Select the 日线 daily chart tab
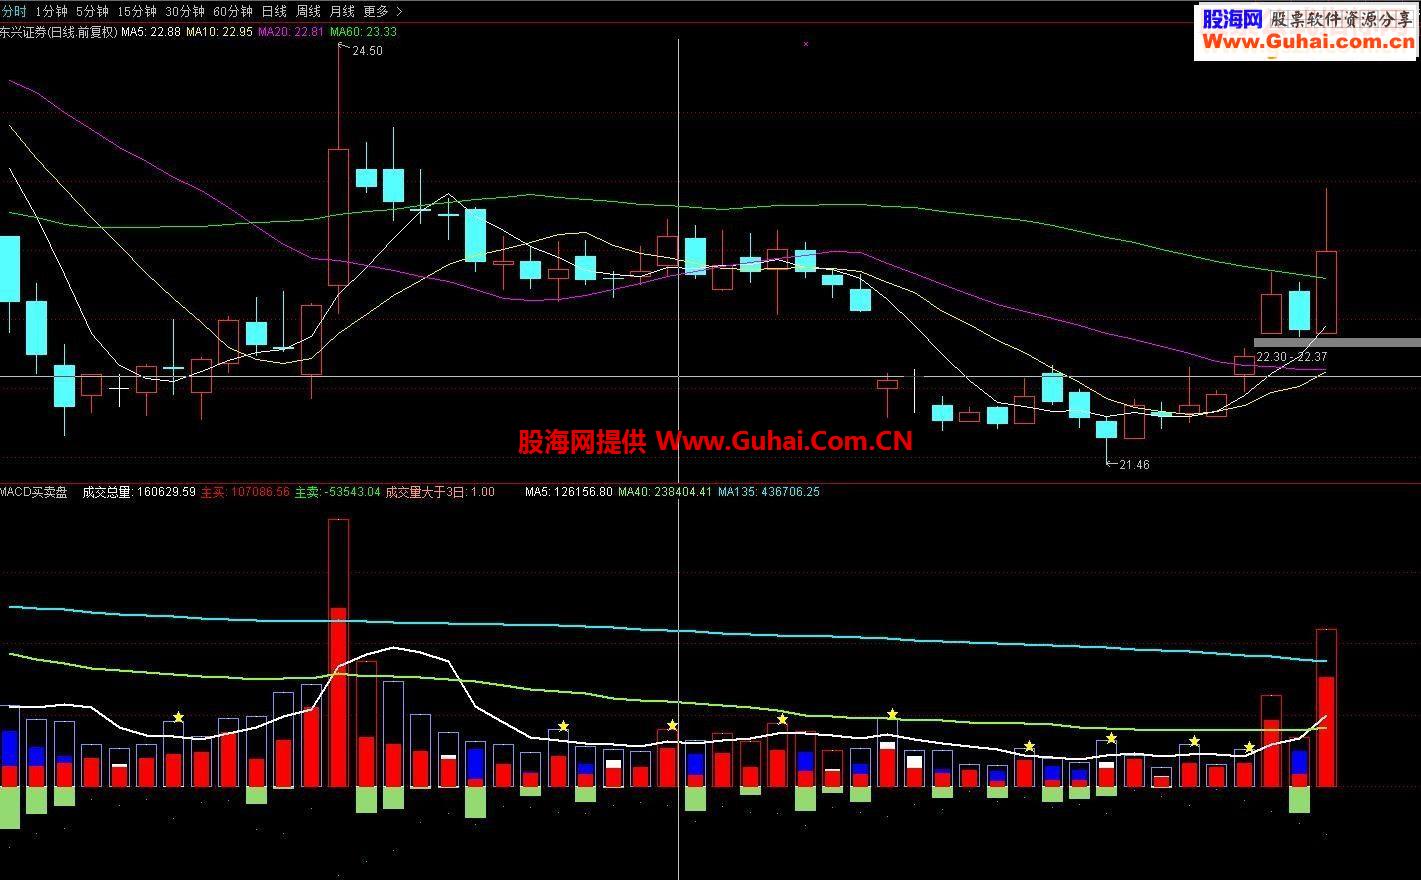Viewport: 1421px width, 880px height. pos(274,11)
